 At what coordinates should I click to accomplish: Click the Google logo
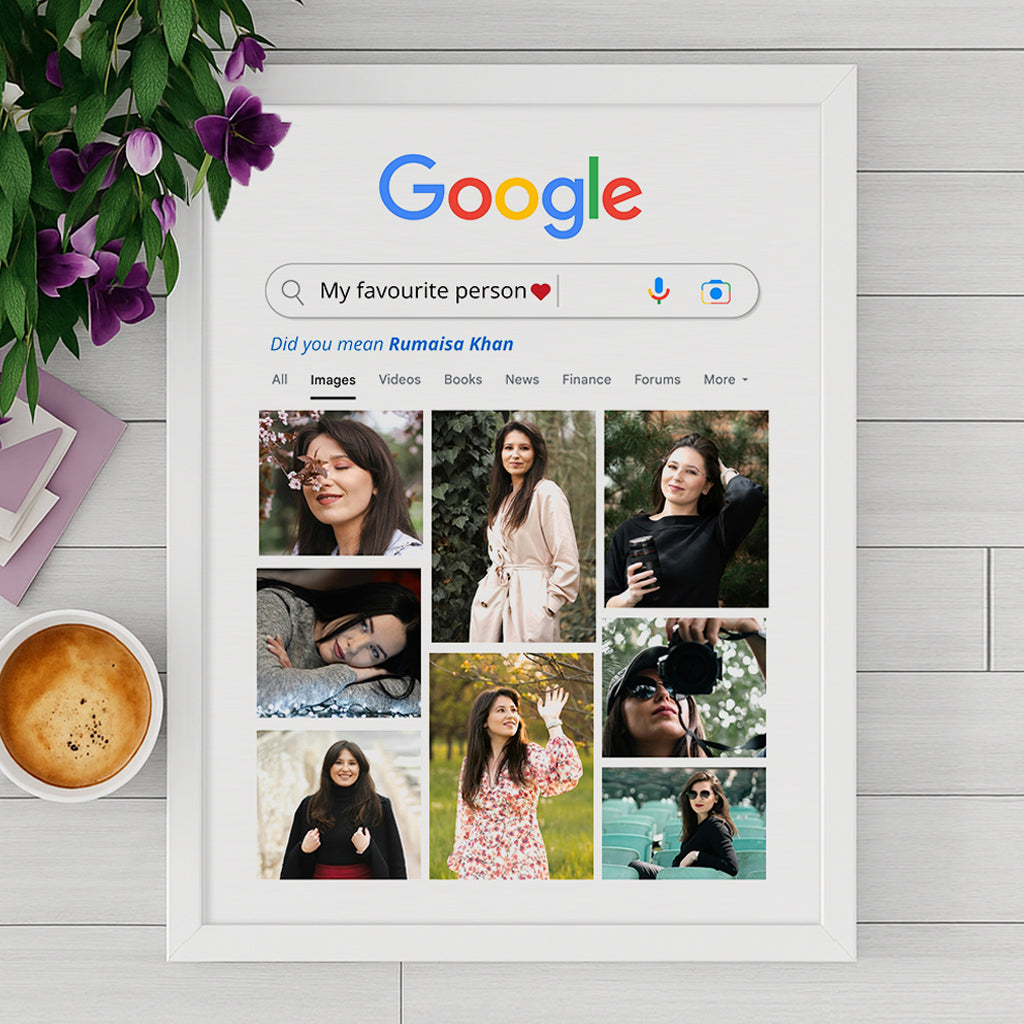click(510, 194)
